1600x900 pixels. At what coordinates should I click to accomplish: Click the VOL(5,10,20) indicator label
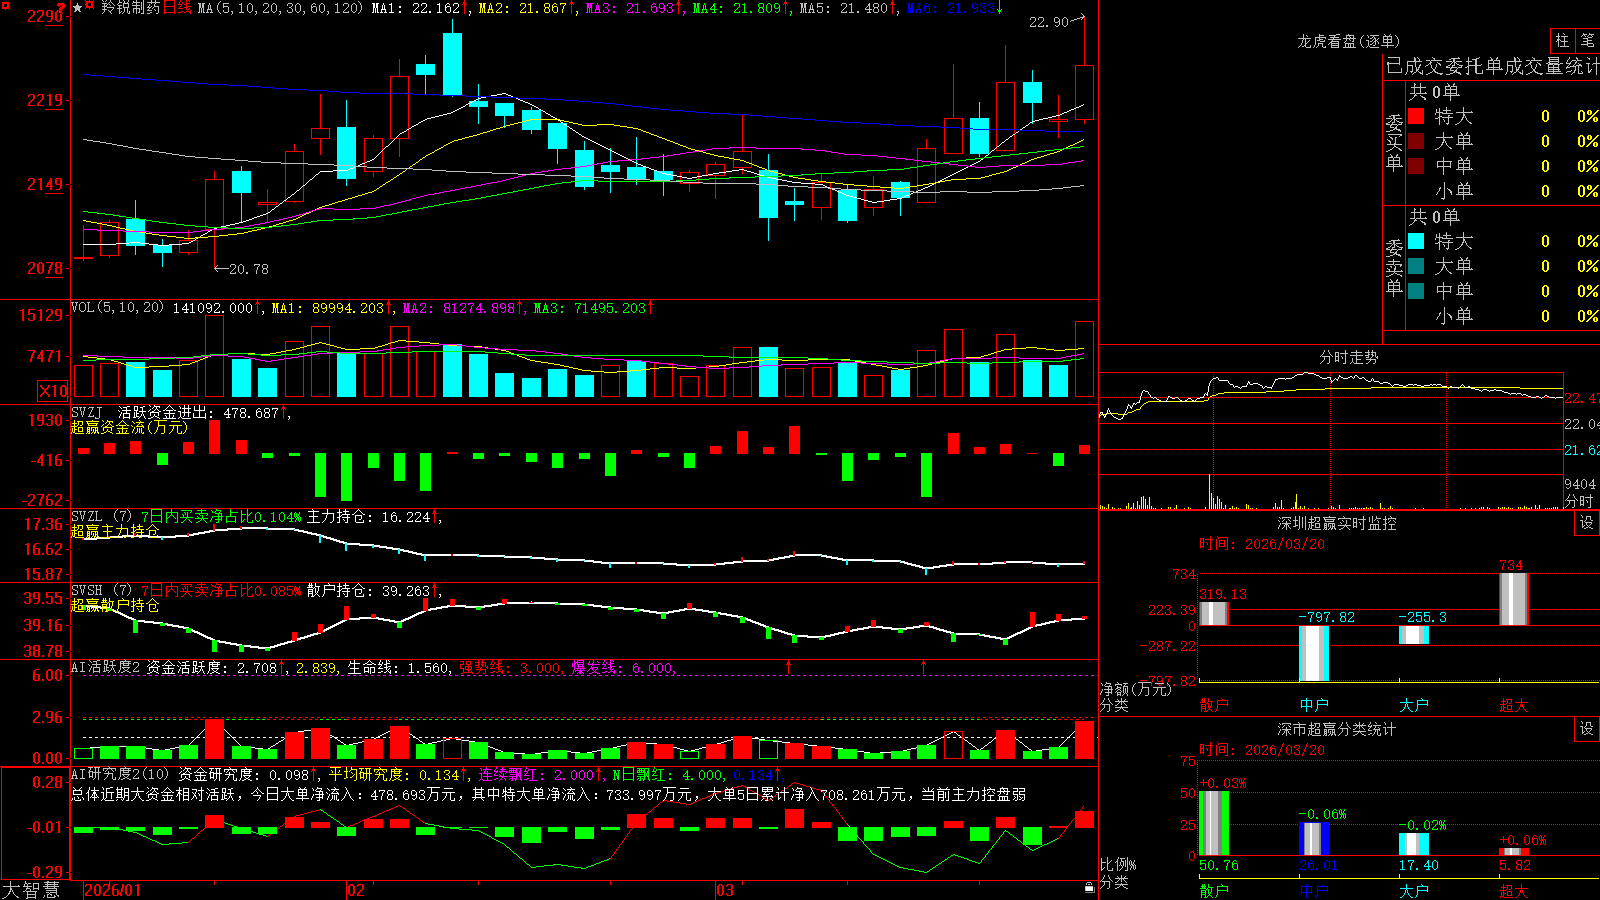[x=117, y=308]
